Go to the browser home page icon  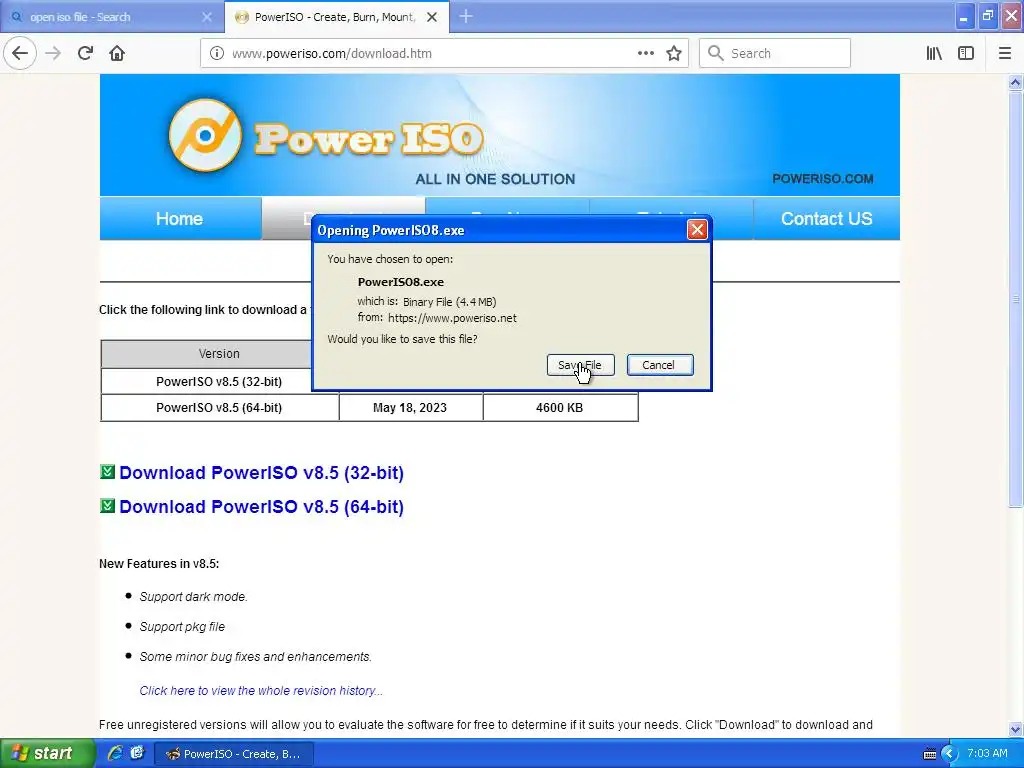coord(117,53)
